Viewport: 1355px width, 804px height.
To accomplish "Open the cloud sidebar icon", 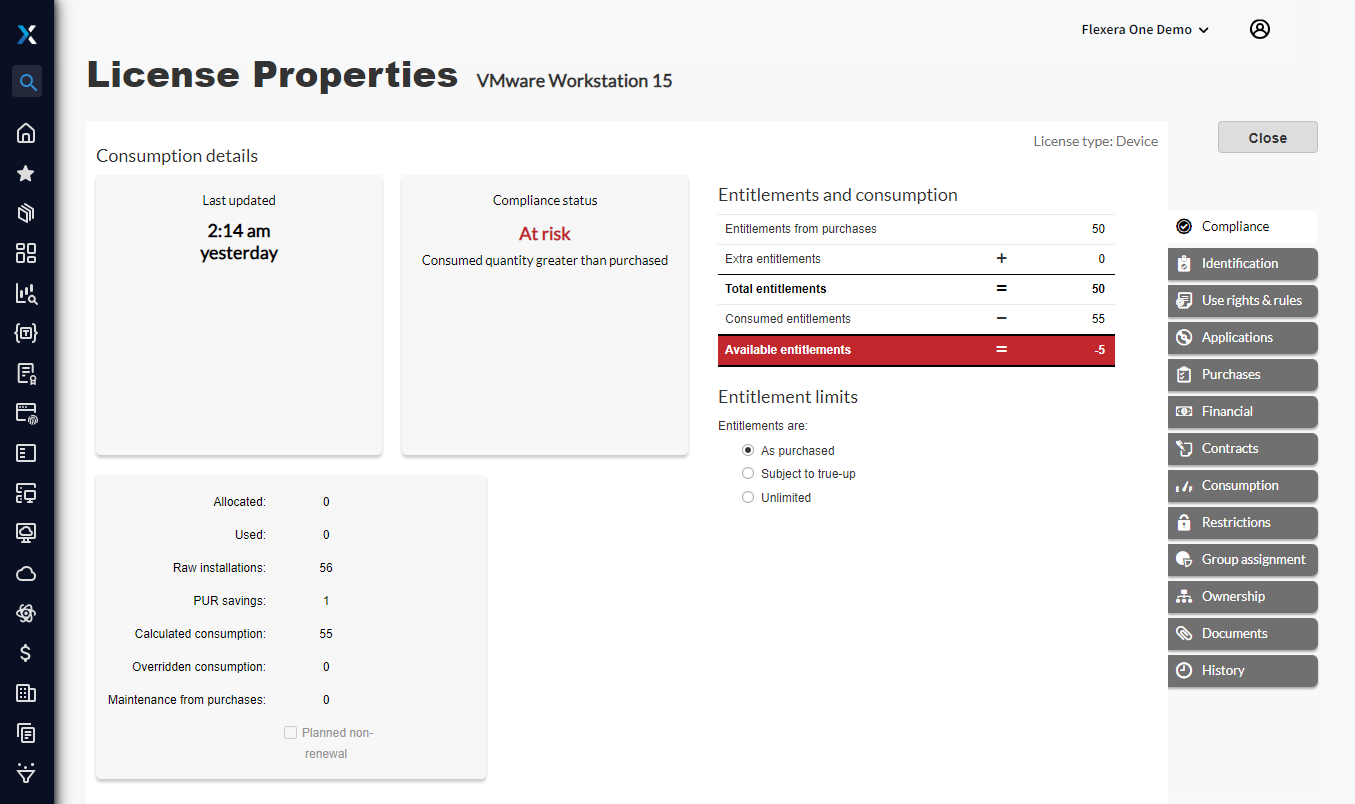I will 27,573.
